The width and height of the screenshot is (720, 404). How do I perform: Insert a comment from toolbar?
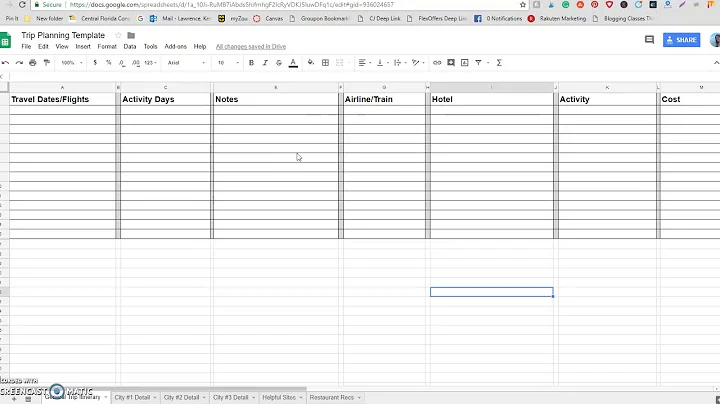(451, 62)
